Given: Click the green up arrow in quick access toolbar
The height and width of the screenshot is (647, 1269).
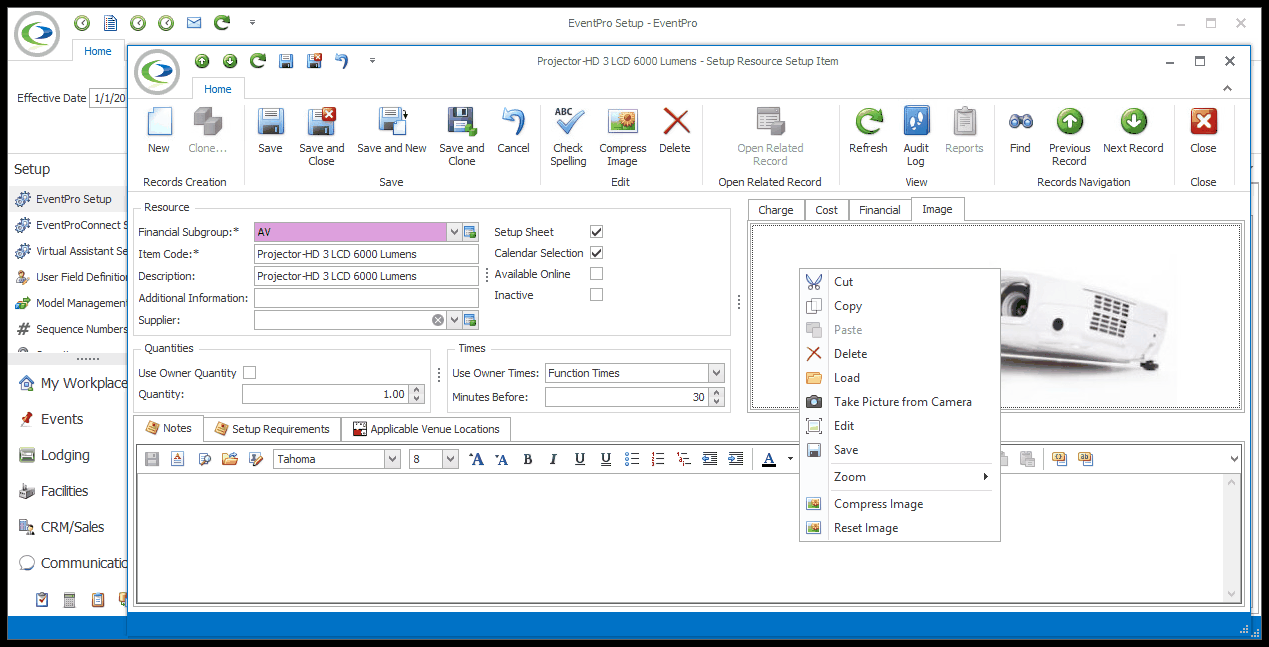Looking at the screenshot, I should (202, 61).
